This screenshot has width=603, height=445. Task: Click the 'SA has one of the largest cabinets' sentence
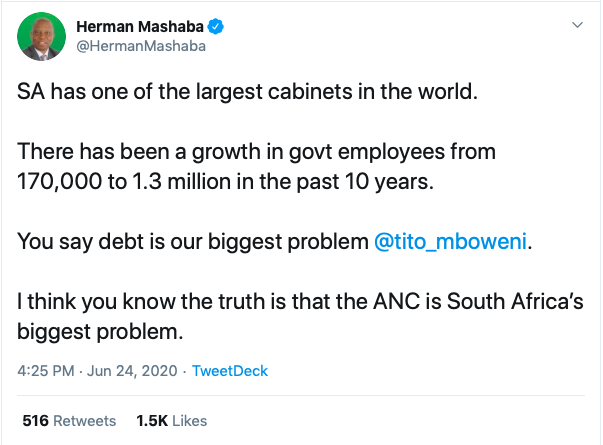tap(247, 92)
